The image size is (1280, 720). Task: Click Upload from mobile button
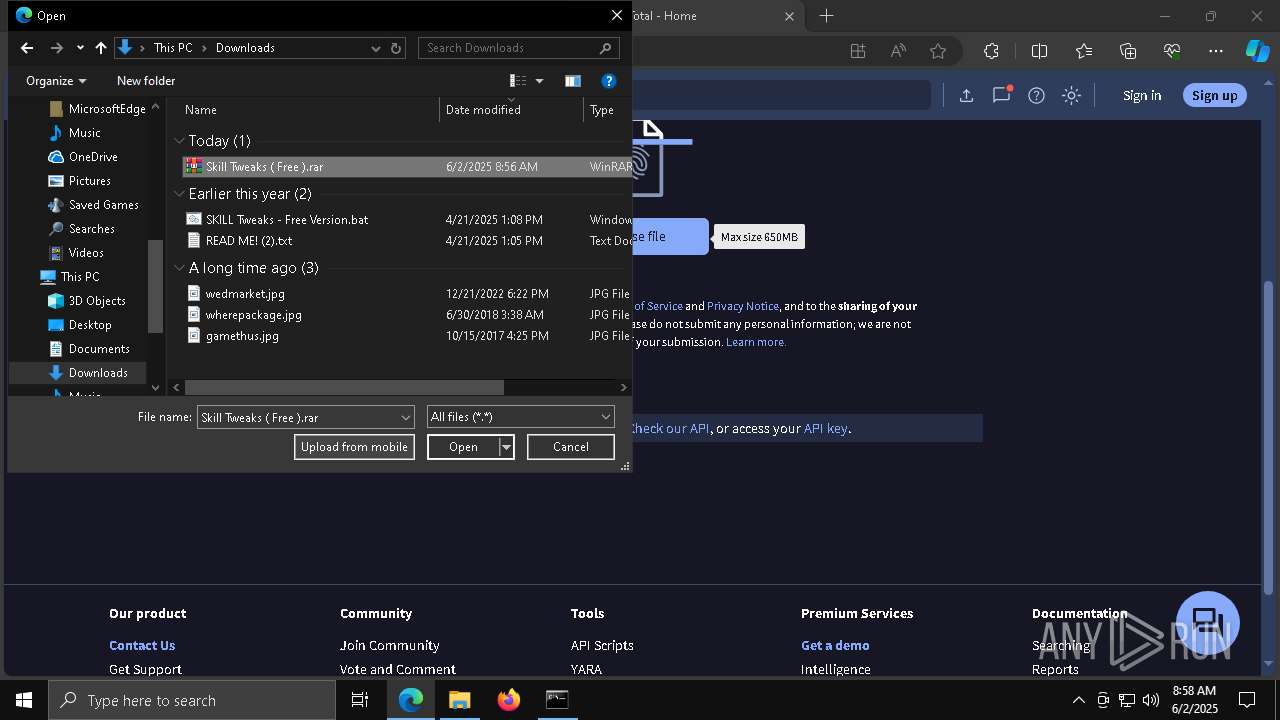point(354,447)
